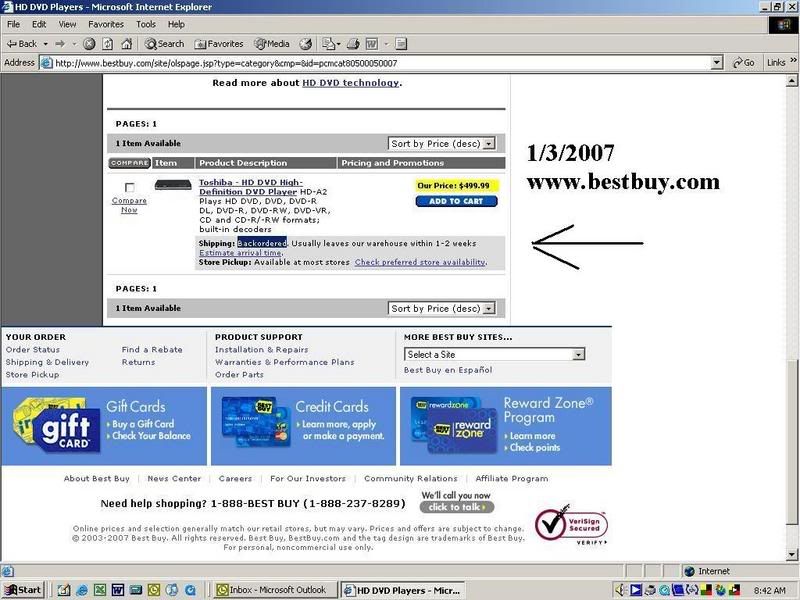Launch Excel from Quick Launch

[100, 590]
